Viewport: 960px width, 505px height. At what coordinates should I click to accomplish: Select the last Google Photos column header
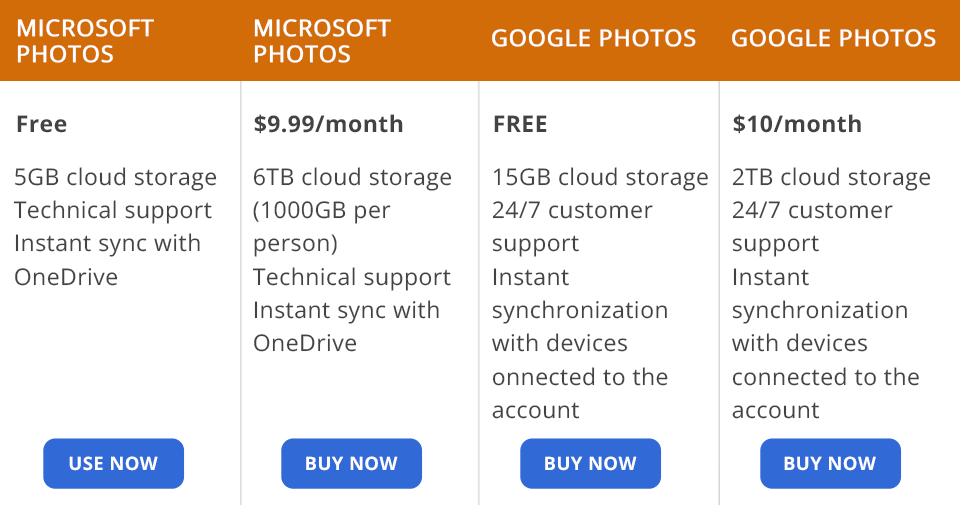pos(833,39)
